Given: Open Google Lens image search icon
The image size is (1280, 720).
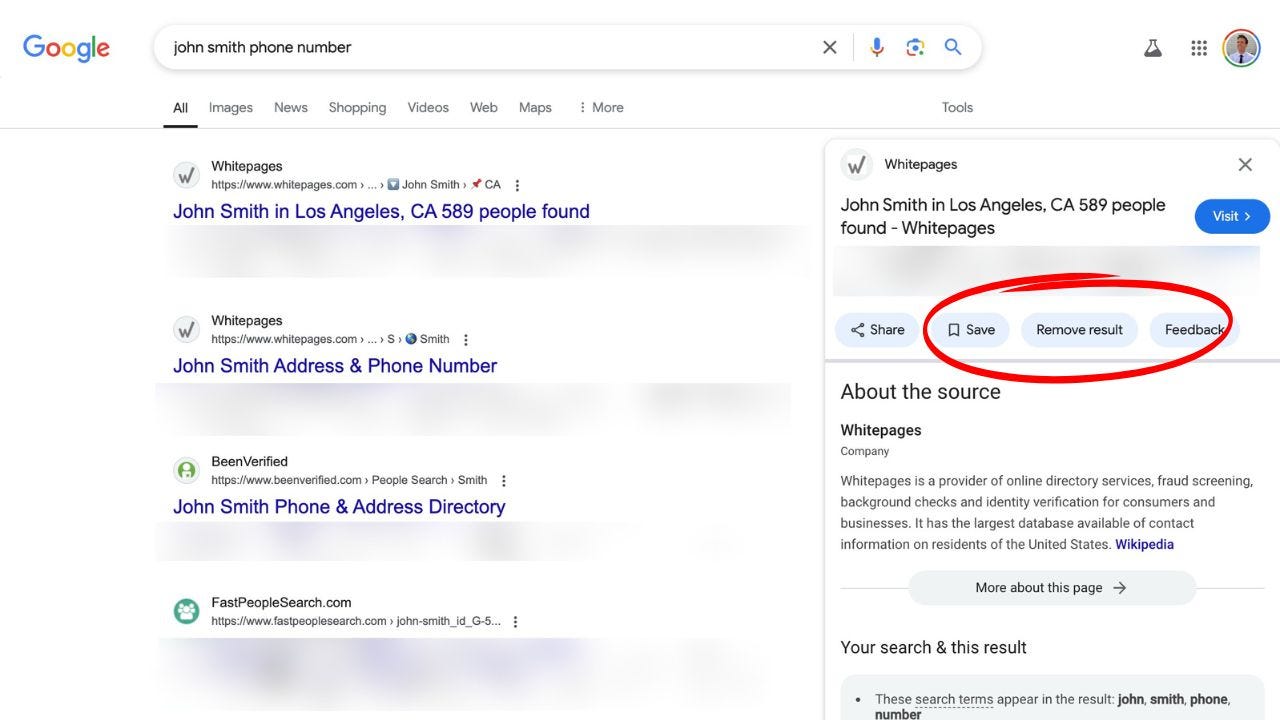Looking at the screenshot, I should click(x=915, y=47).
